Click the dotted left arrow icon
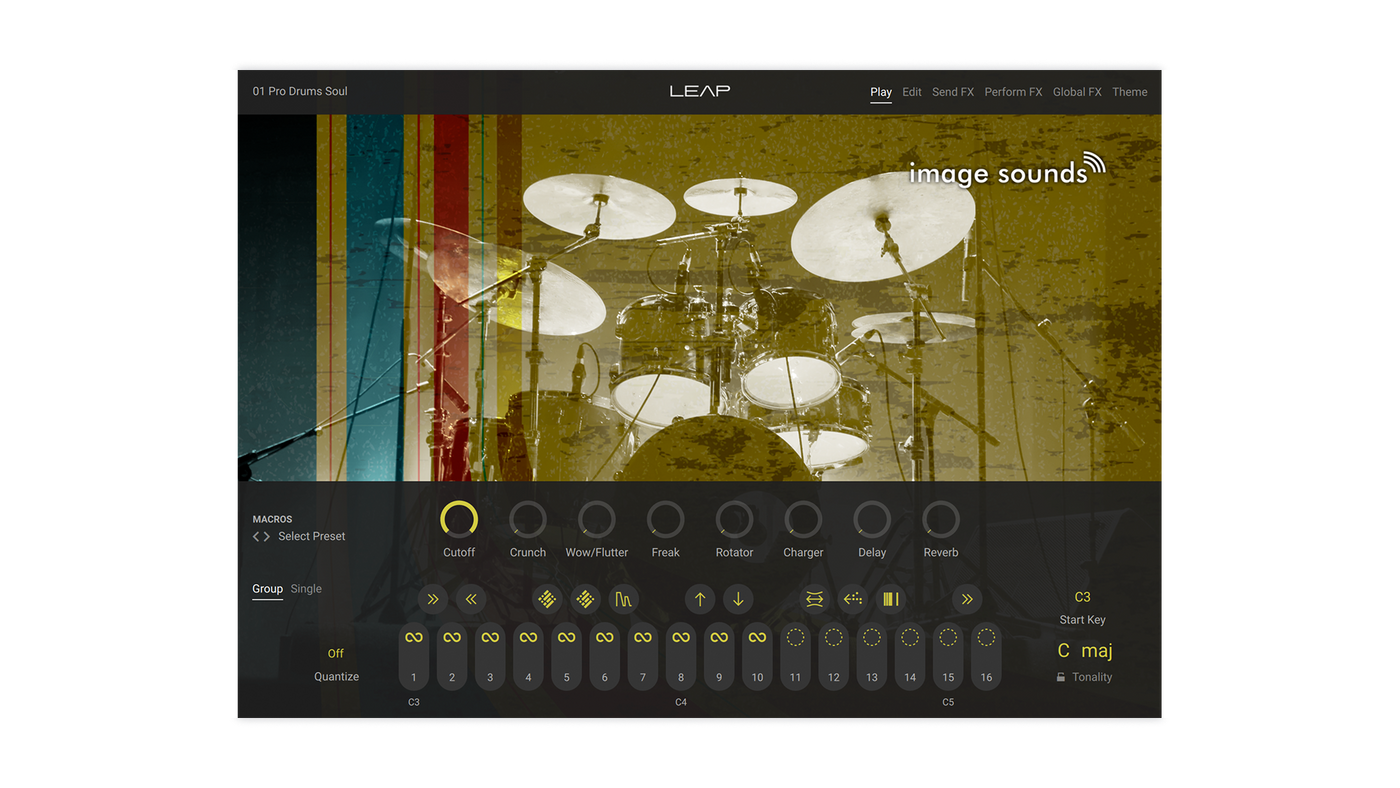 (852, 599)
